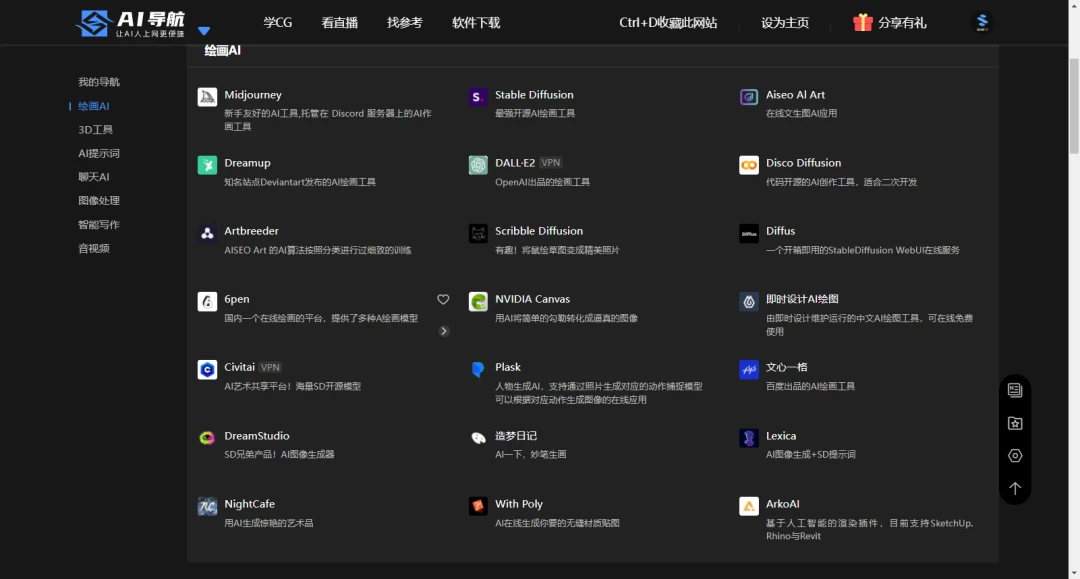The width and height of the screenshot is (1080, 579).
Task: Select 绘画AI in the sidebar
Action: tap(94, 106)
